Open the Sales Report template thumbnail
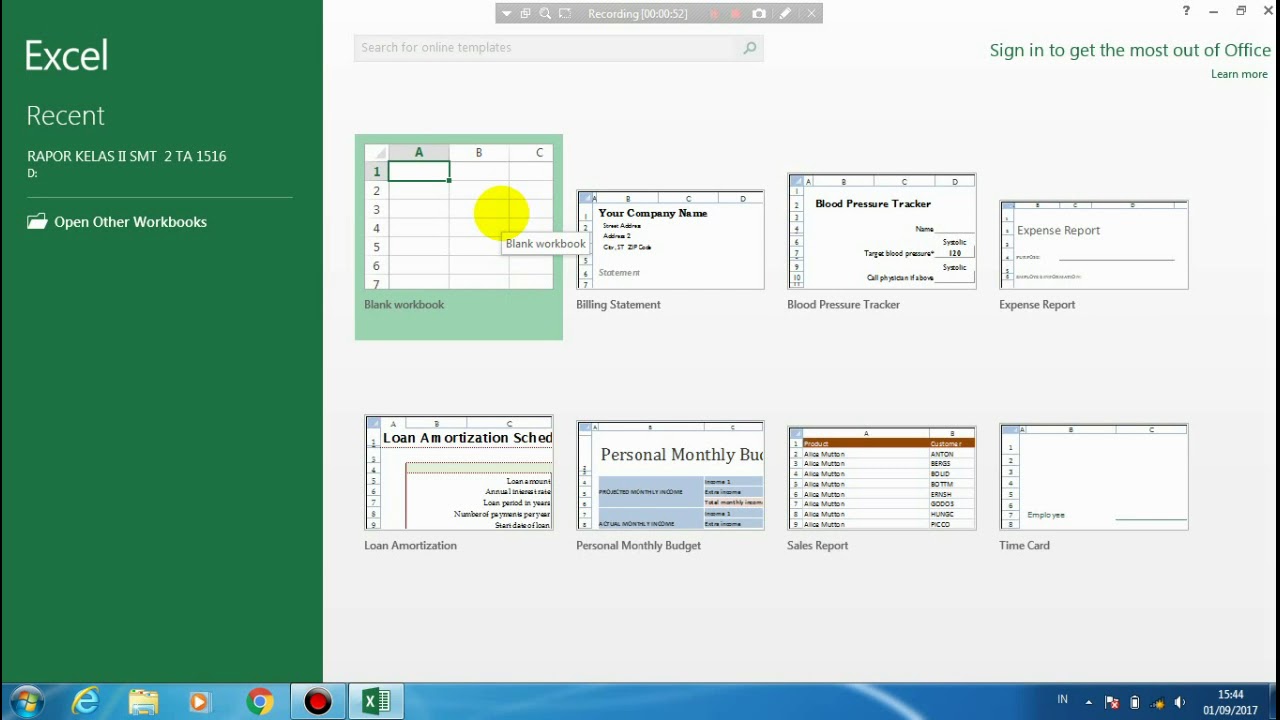 pos(881,478)
